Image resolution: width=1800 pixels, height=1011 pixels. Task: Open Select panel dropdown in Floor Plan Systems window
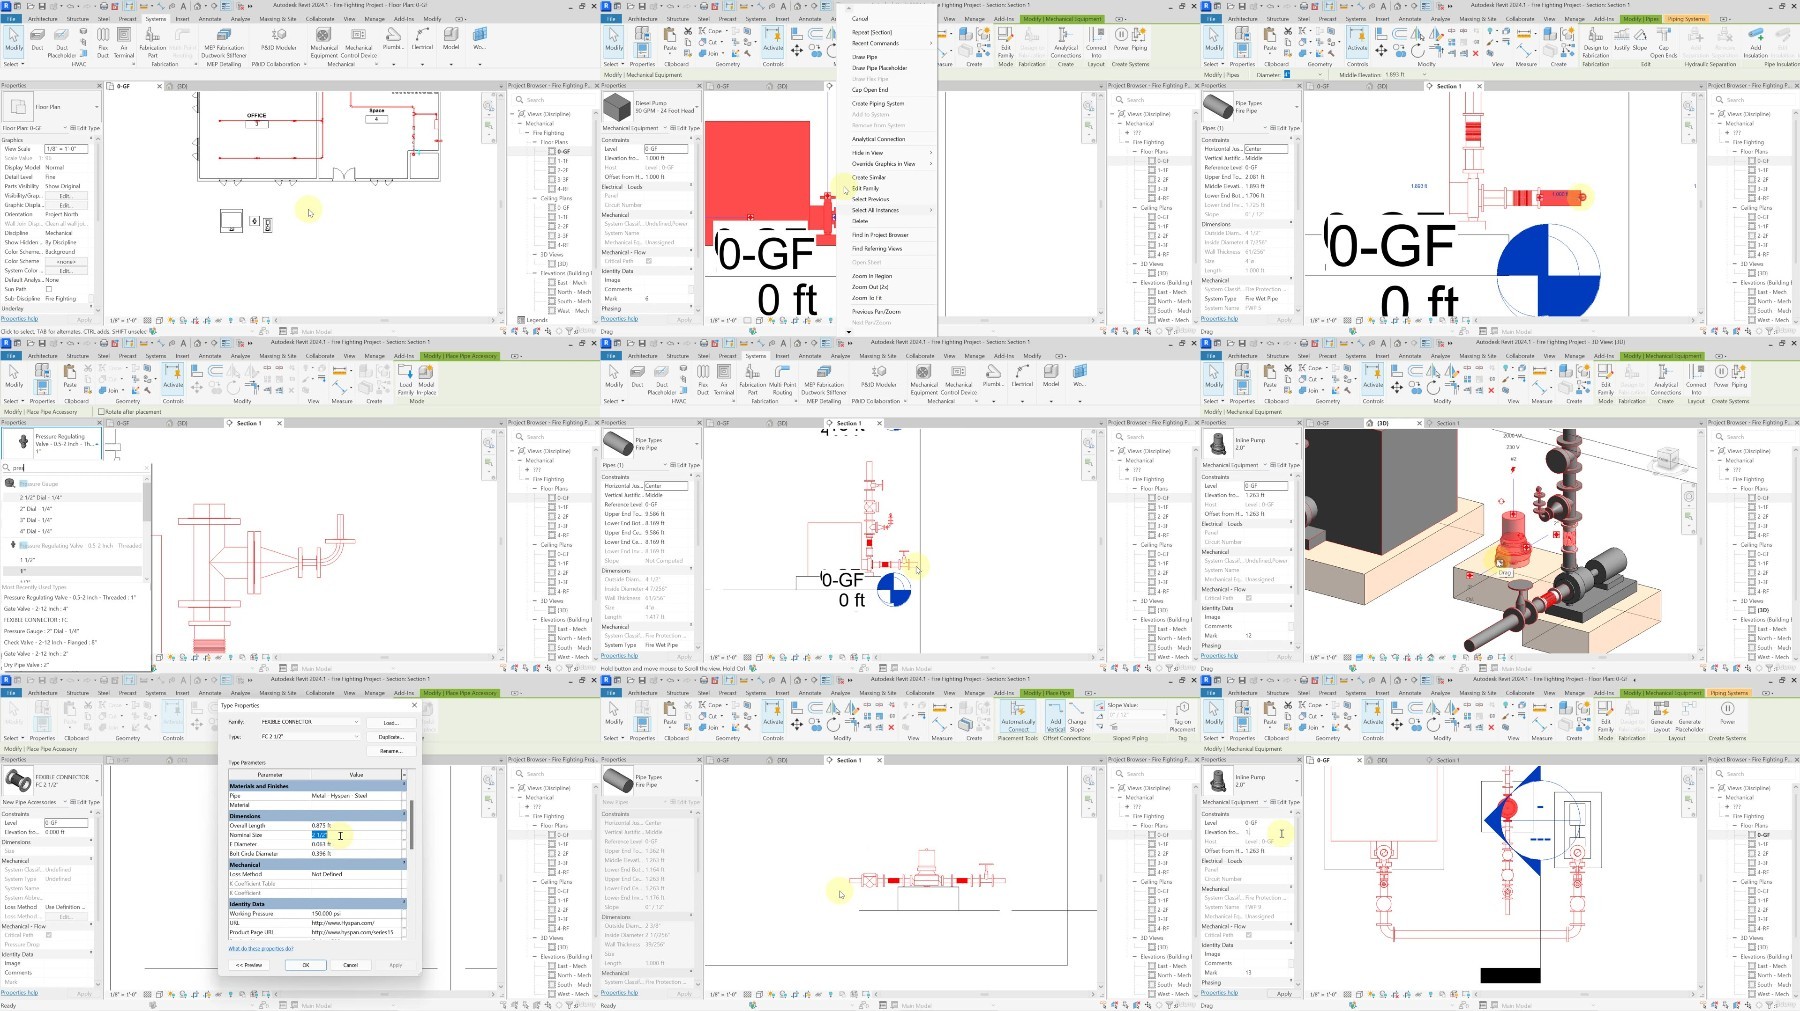pos(12,64)
